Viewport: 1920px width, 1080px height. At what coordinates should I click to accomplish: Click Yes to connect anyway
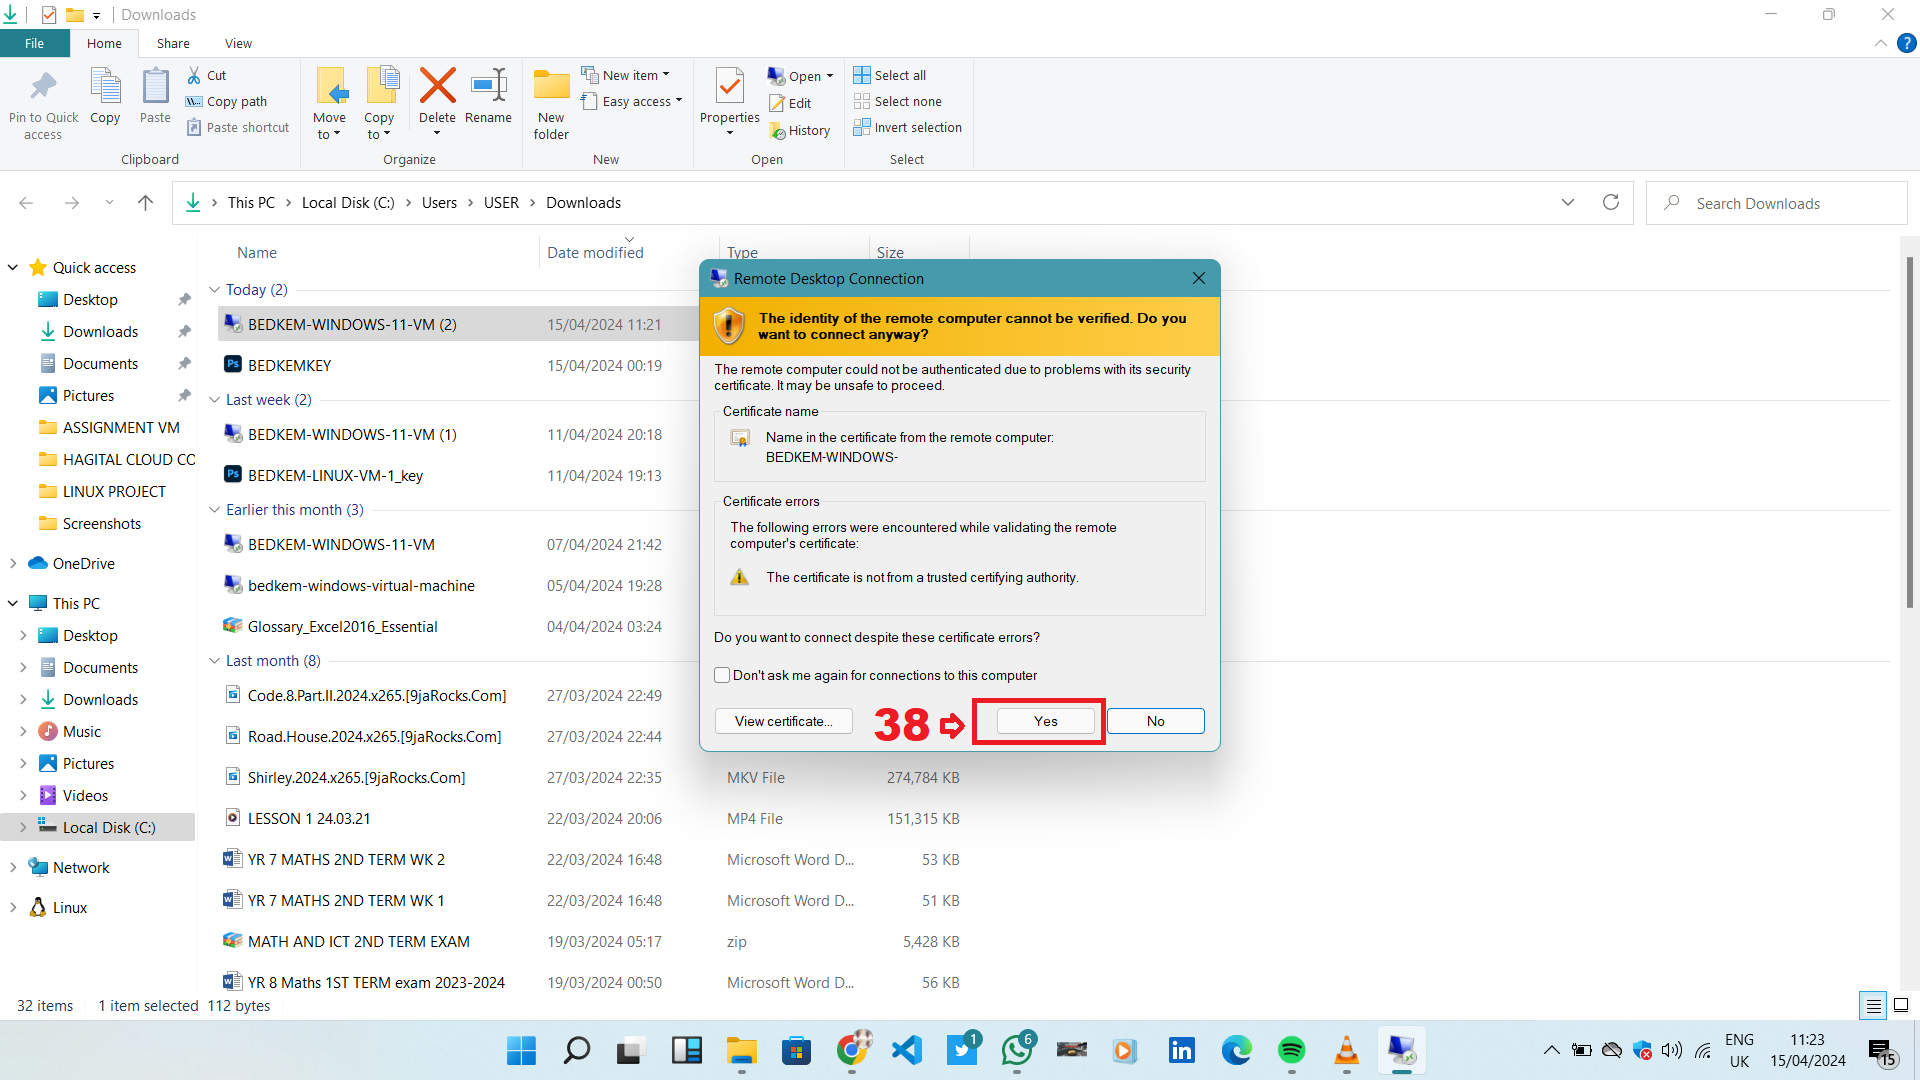pos(1045,721)
